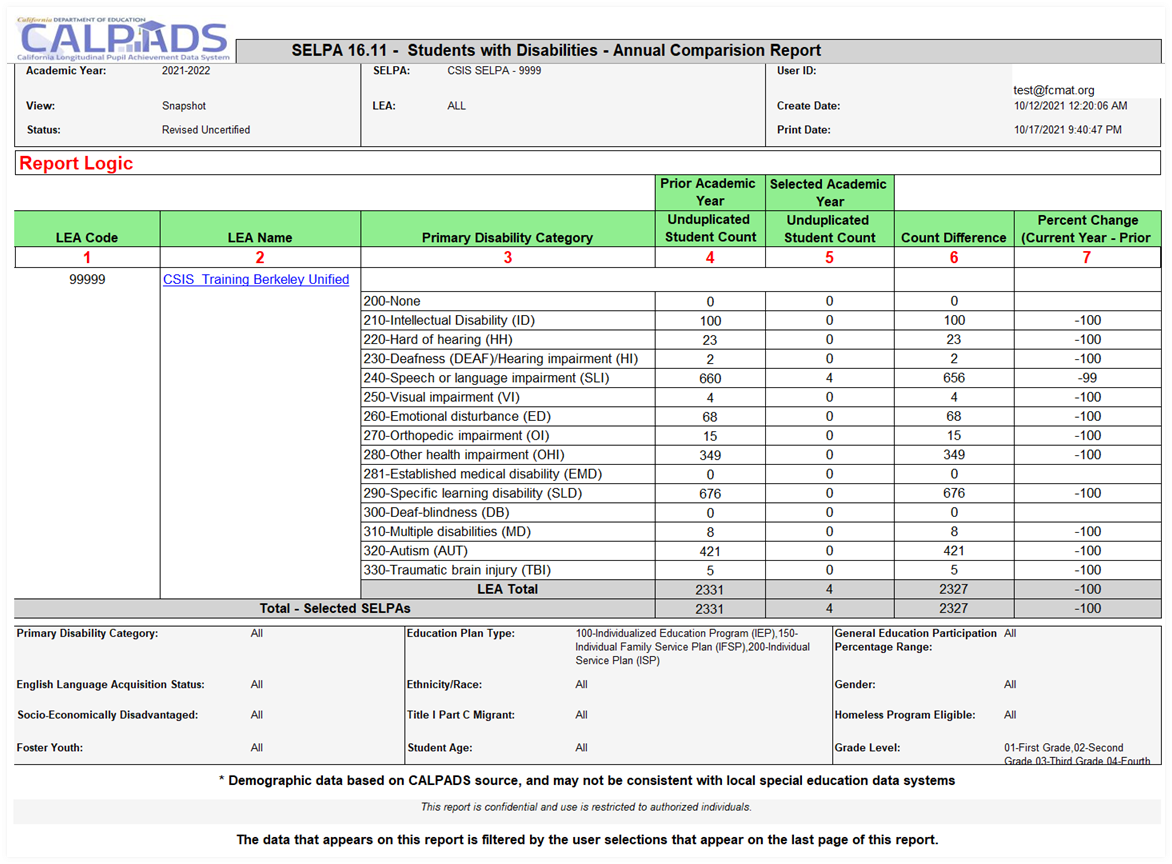Click the Foster Youth filter value All
Screen dimensions: 1172x864
pyautogui.click(x=257, y=747)
